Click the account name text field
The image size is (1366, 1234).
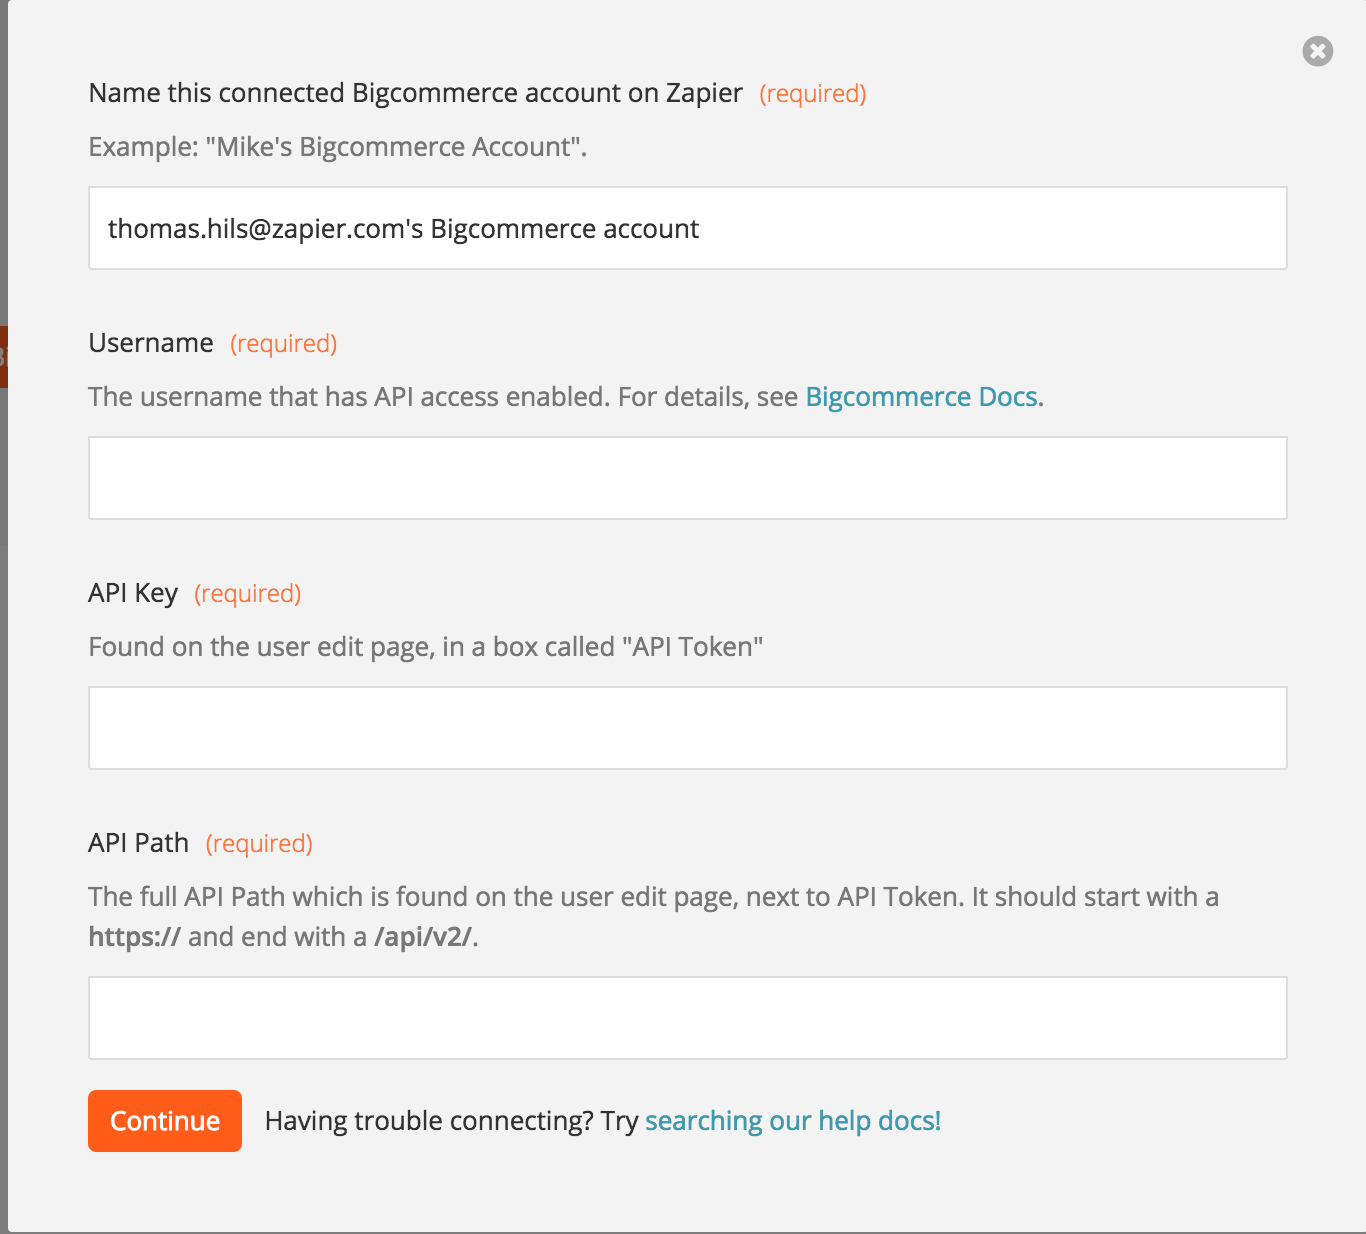(x=687, y=228)
